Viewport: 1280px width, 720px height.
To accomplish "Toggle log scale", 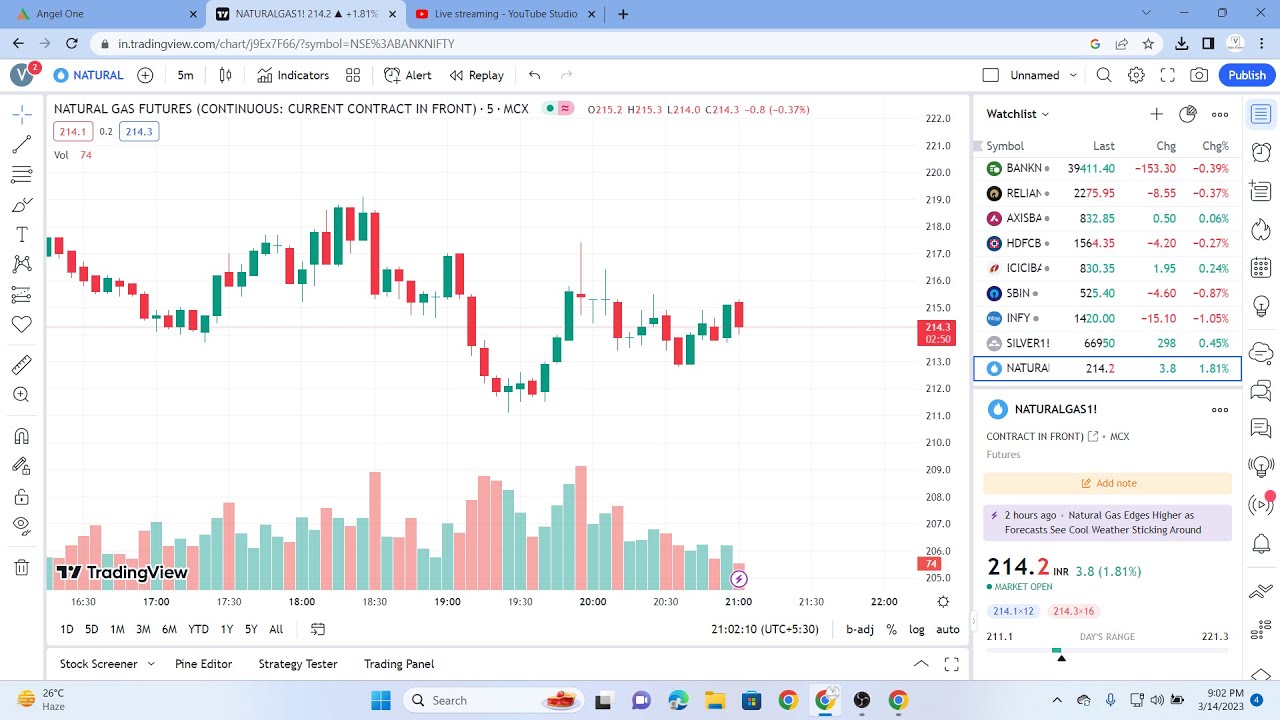I will 917,629.
